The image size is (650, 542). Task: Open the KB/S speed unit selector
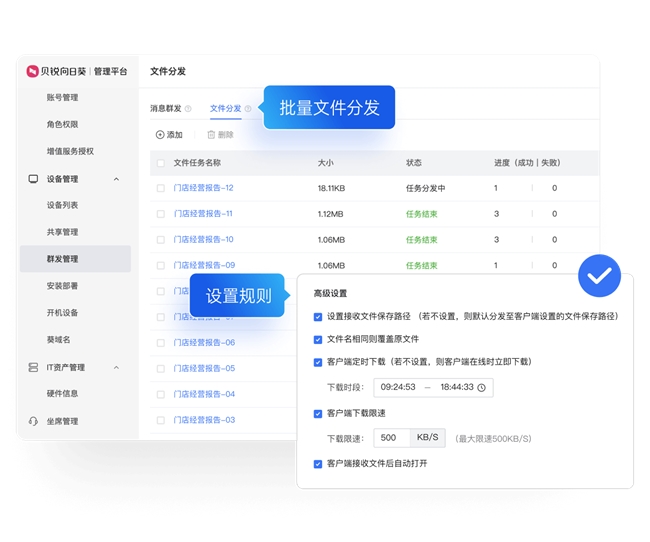pyautogui.click(x=429, y=438)
